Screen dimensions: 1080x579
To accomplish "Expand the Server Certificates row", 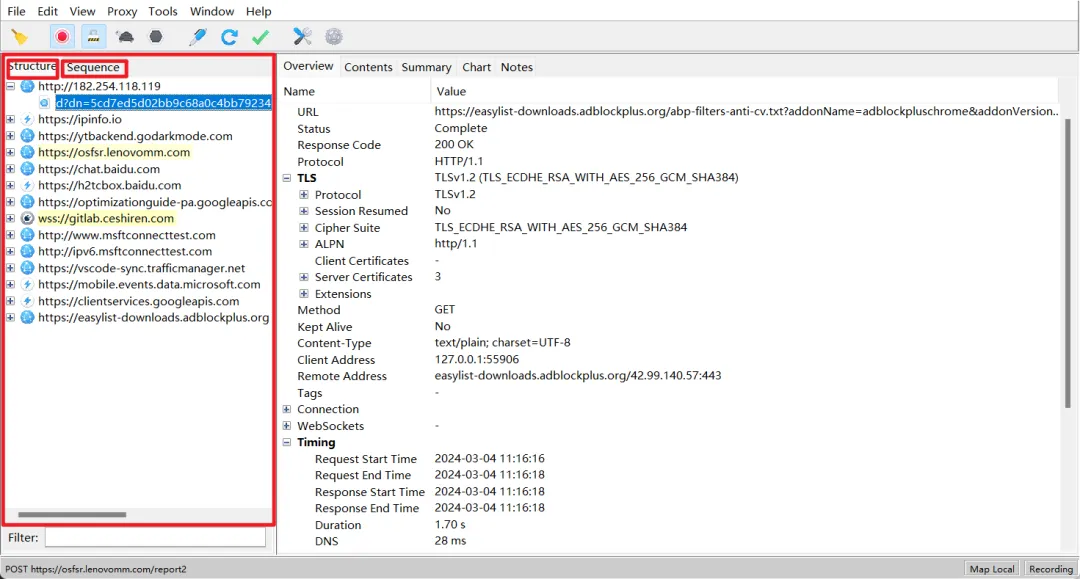I will click(x=304, y=277).
